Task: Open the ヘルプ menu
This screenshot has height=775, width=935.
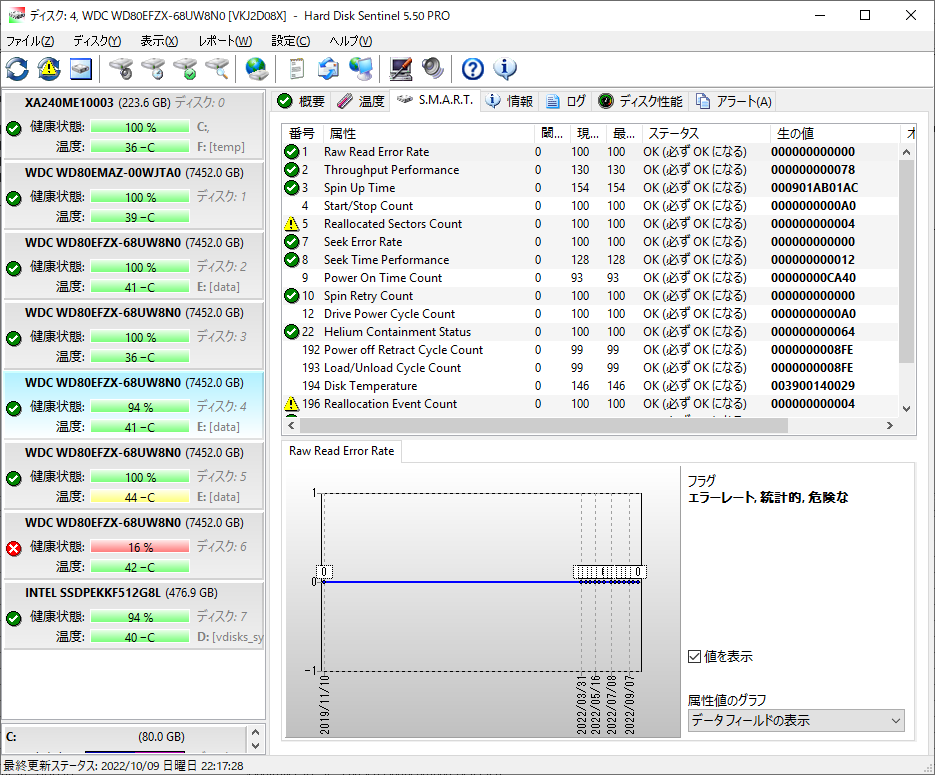Action: (x=351, y=41)
